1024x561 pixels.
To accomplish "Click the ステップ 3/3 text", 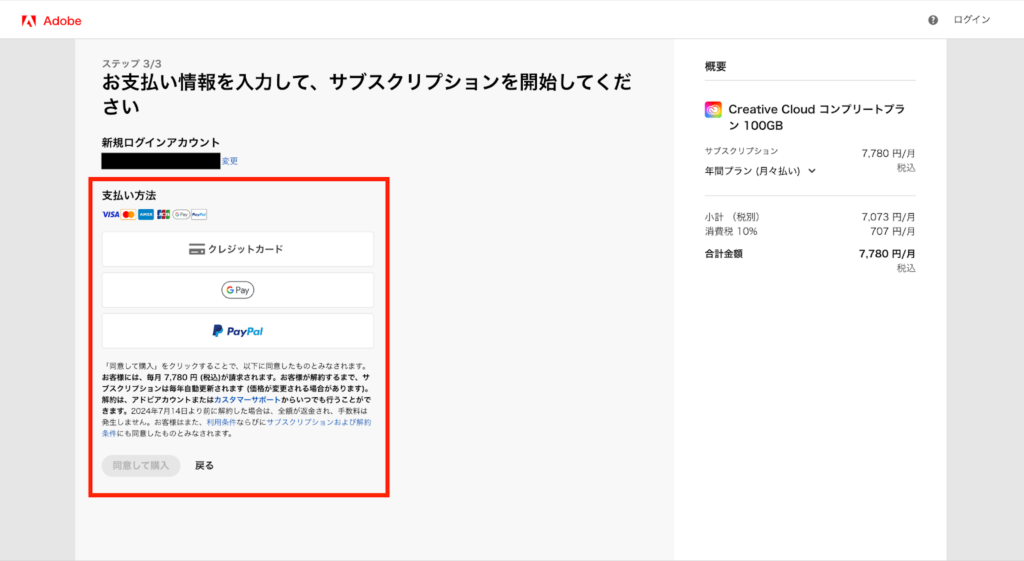I will pyautogui.click(x=131, y=63).
